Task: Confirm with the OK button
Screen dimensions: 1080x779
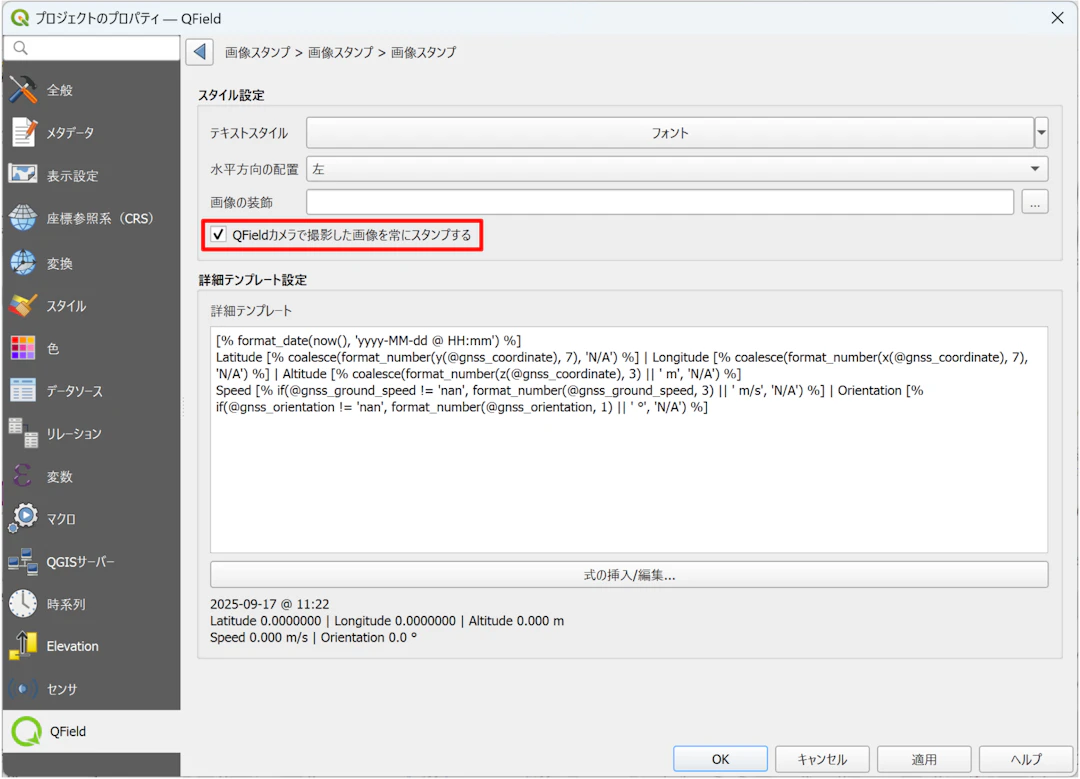Action: point(720,758)
